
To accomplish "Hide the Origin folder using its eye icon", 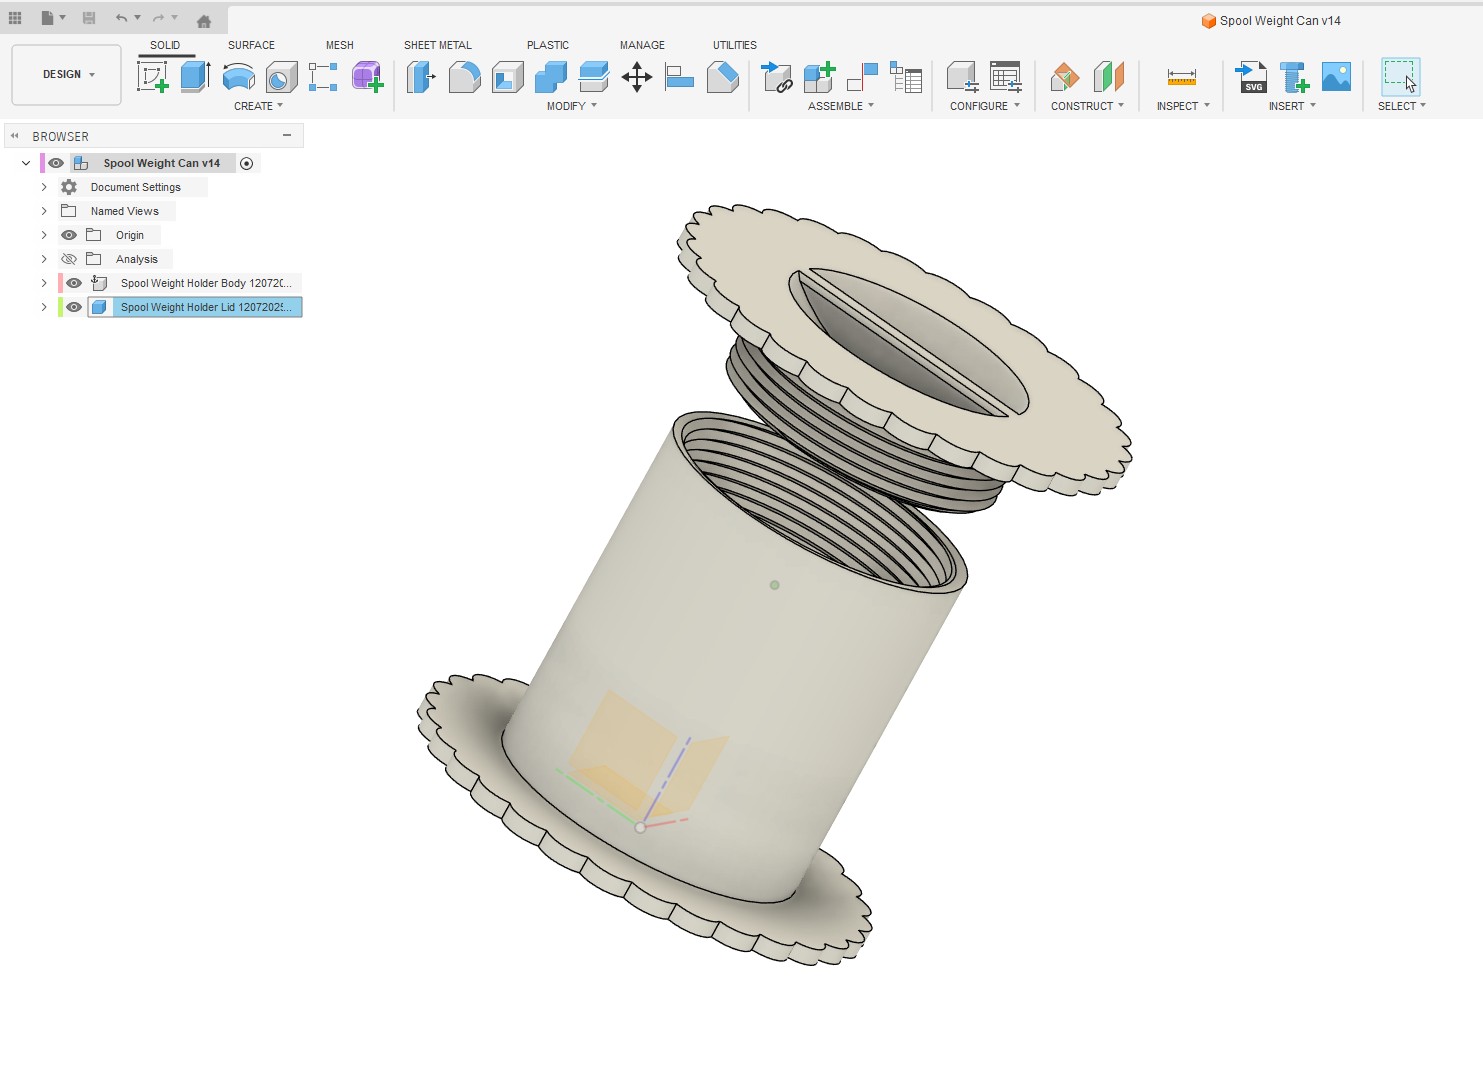I will (x=69, y=235).
